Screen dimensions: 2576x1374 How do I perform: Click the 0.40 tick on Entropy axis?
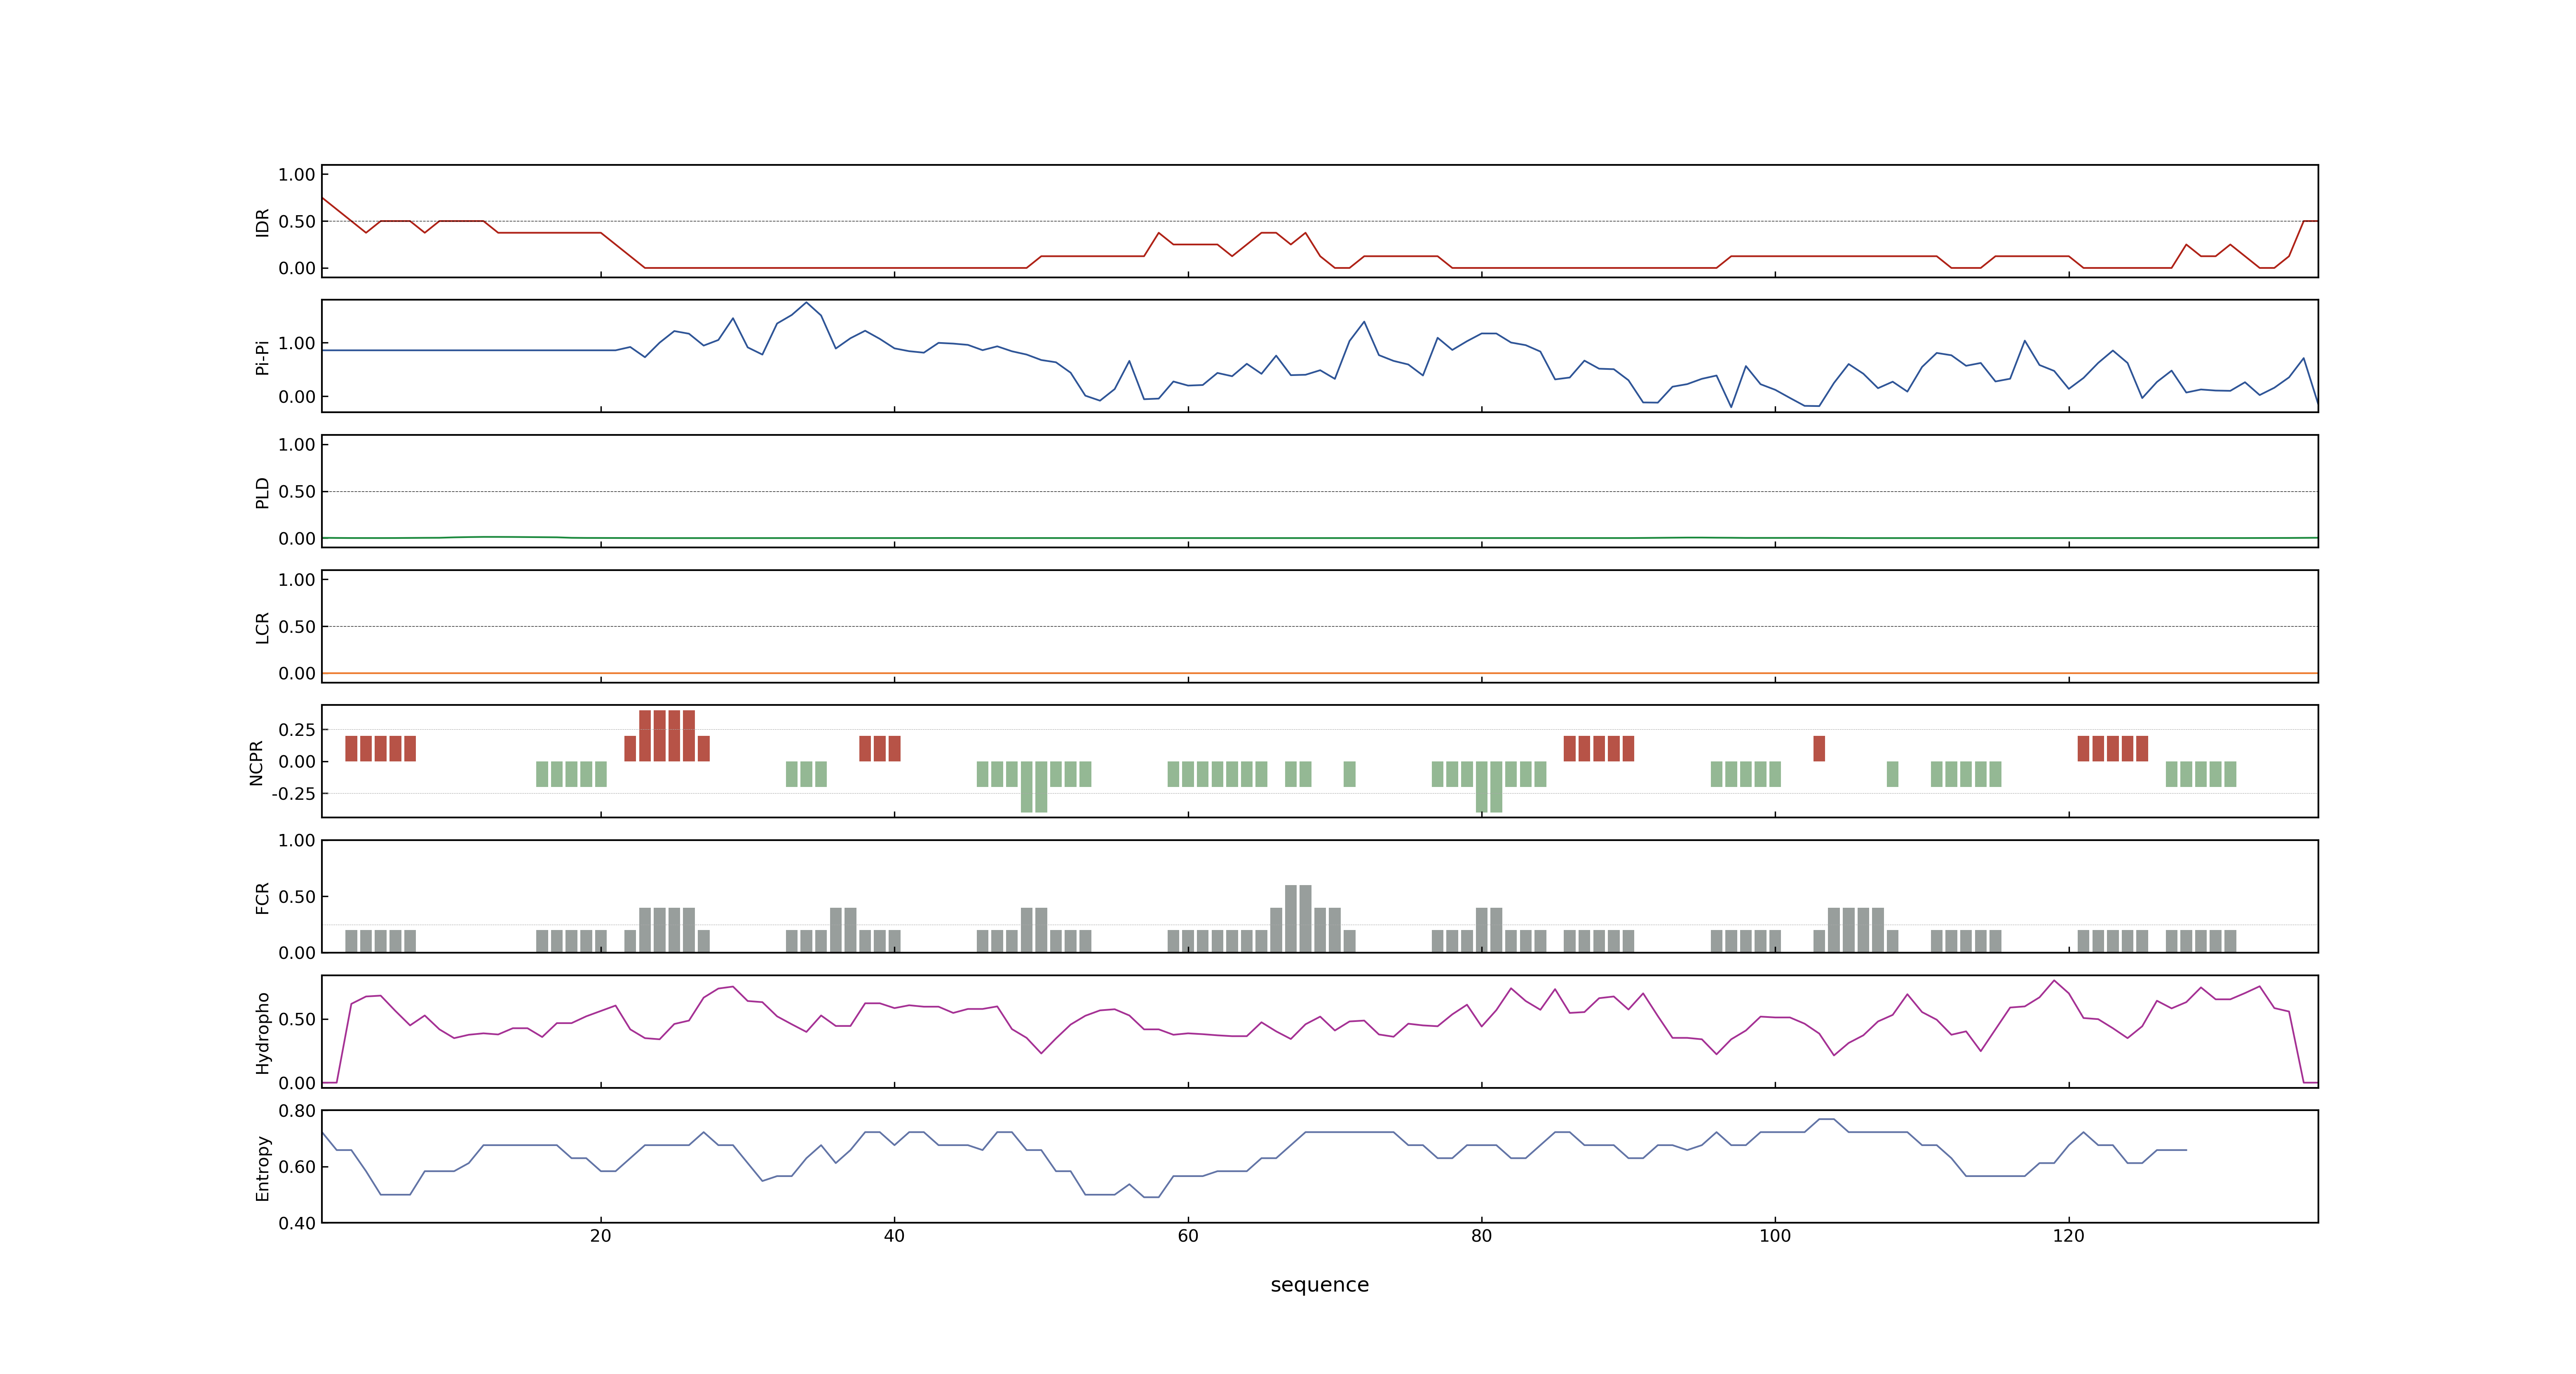(x=297, y=1223)
